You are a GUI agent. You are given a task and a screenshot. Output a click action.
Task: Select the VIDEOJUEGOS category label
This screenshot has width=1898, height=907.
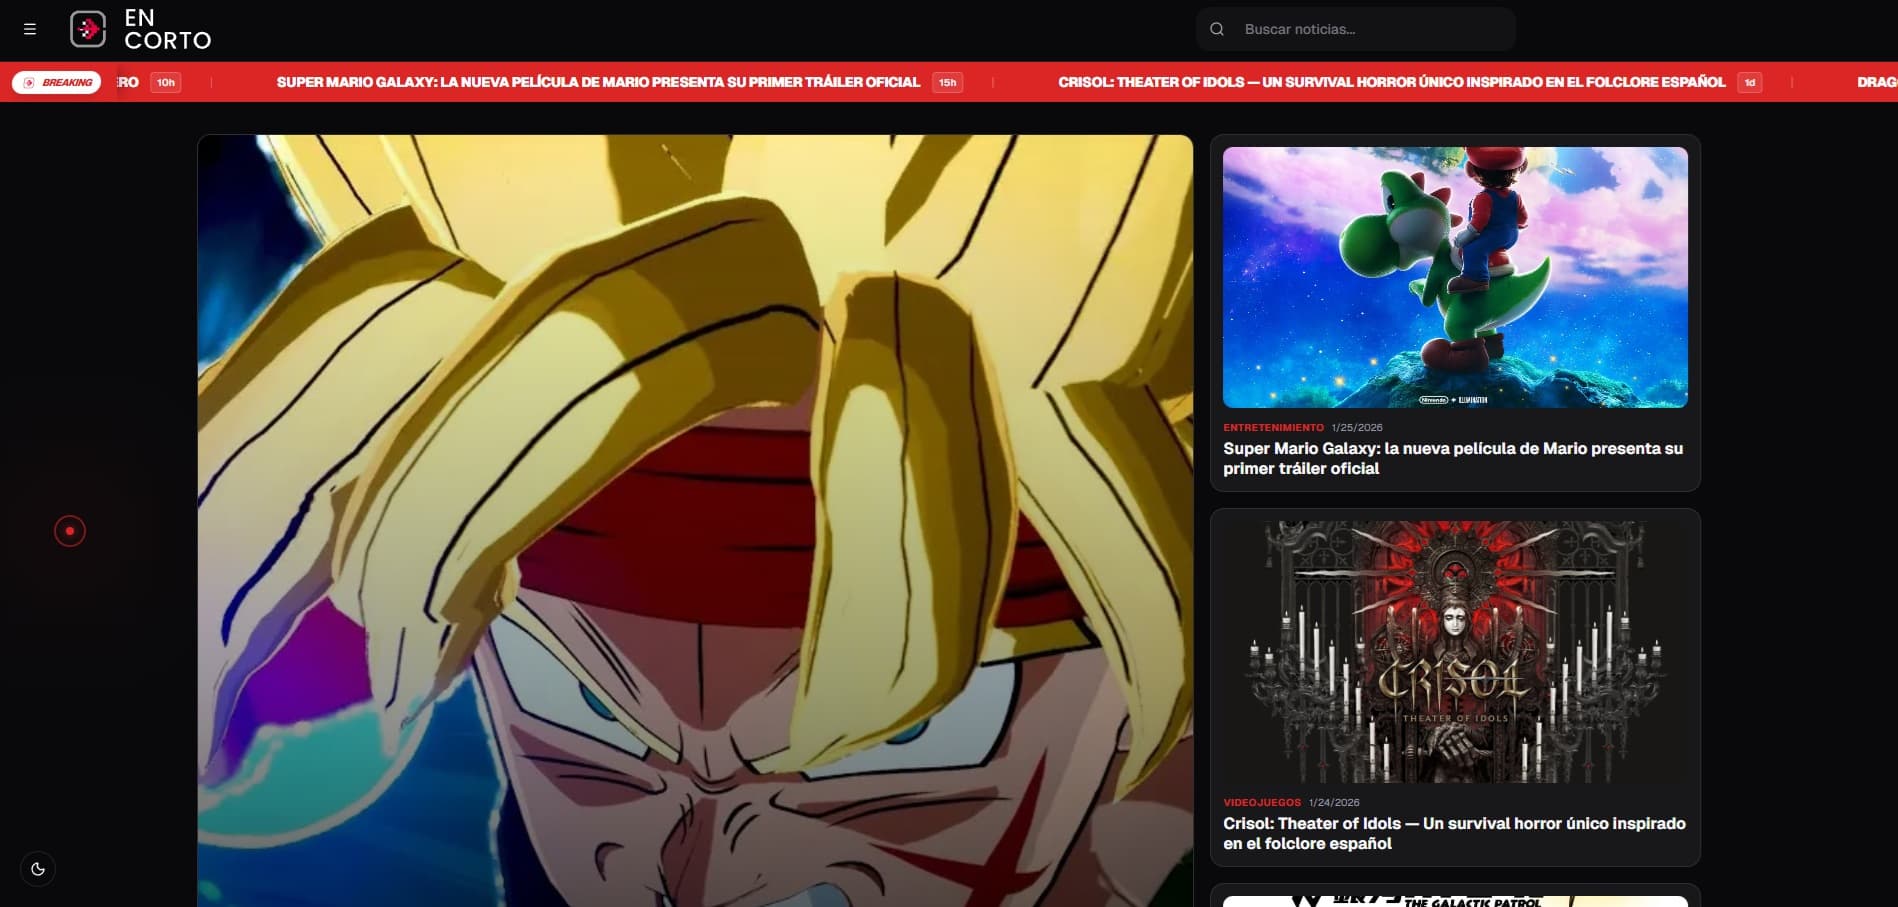[1262, 802]
